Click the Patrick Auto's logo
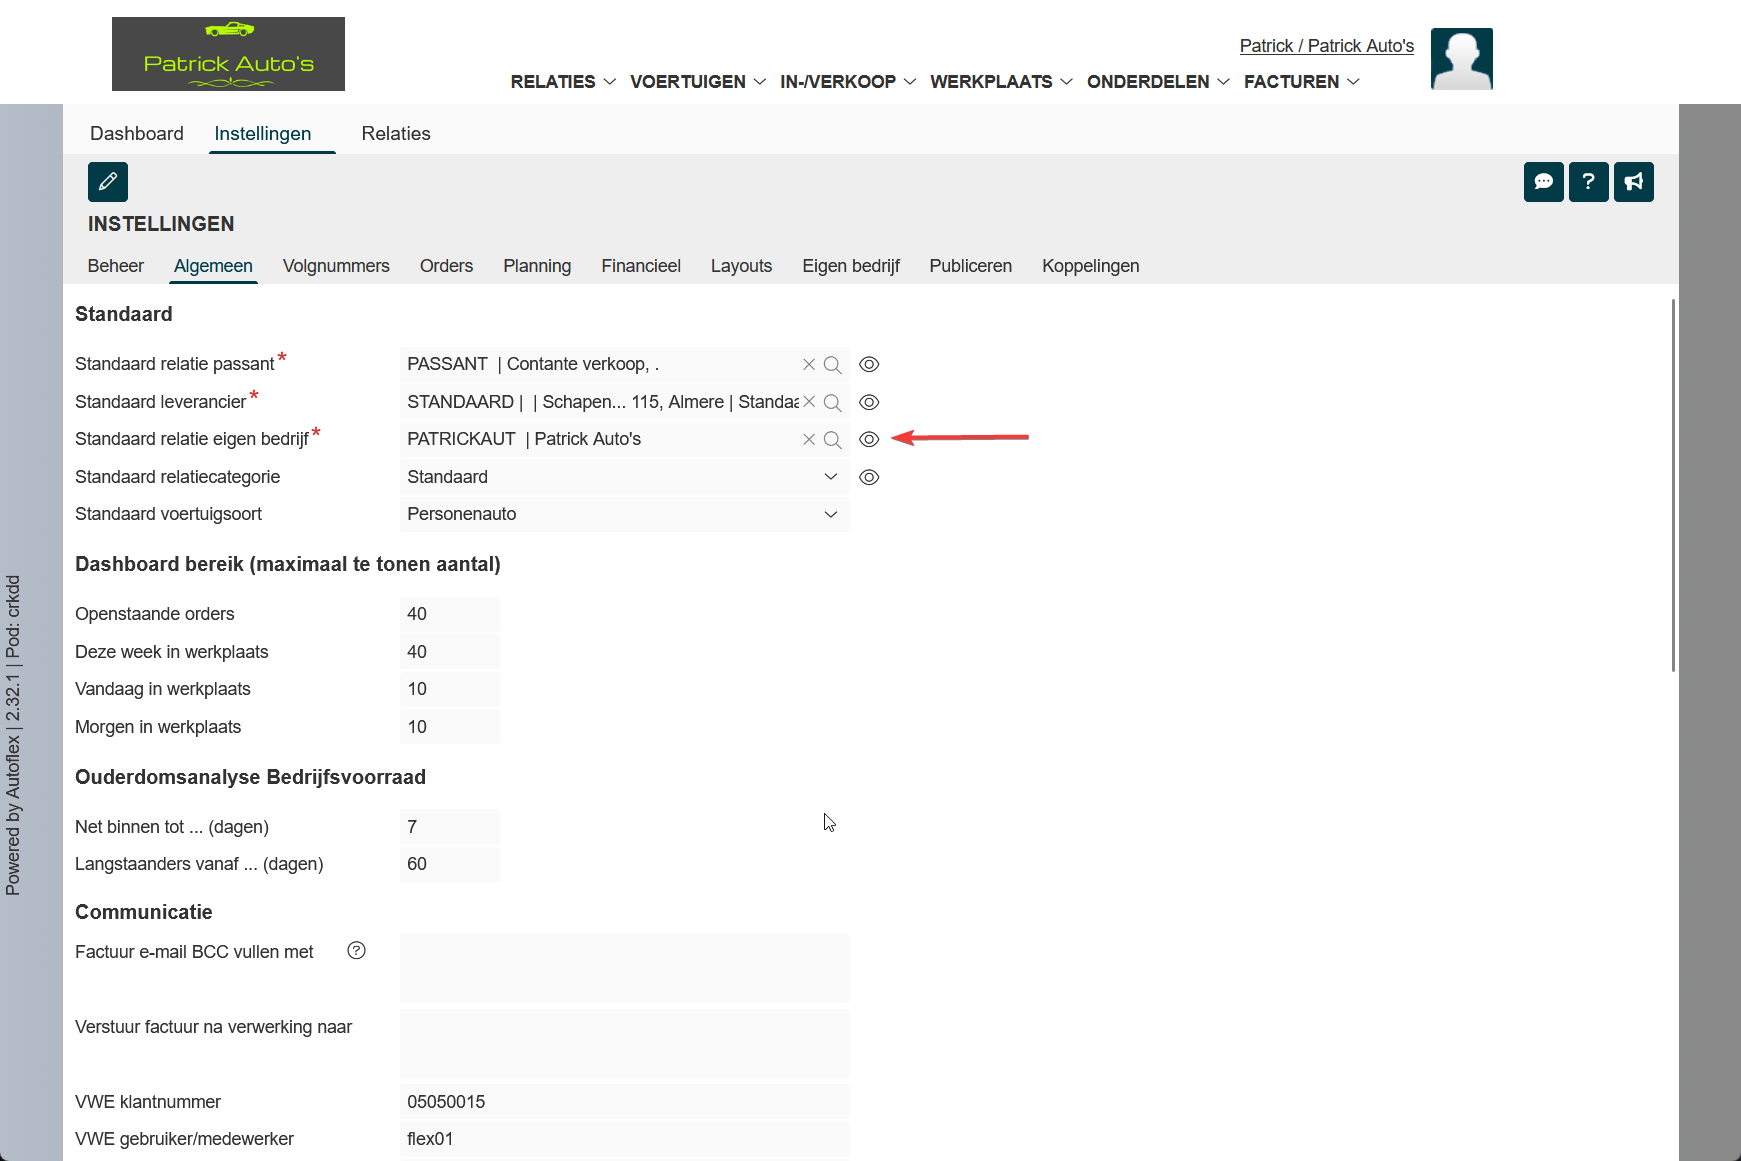The image size is (1741, 1161). pyautogui.click(x=228, y=54)
